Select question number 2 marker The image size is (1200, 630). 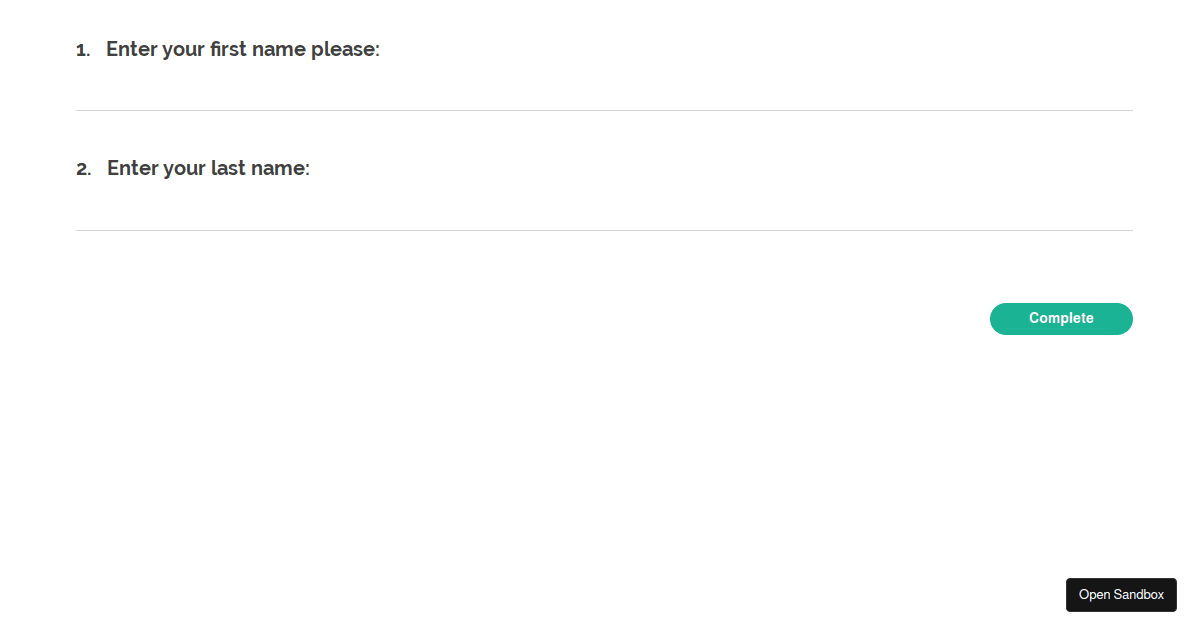coord(83,169)
